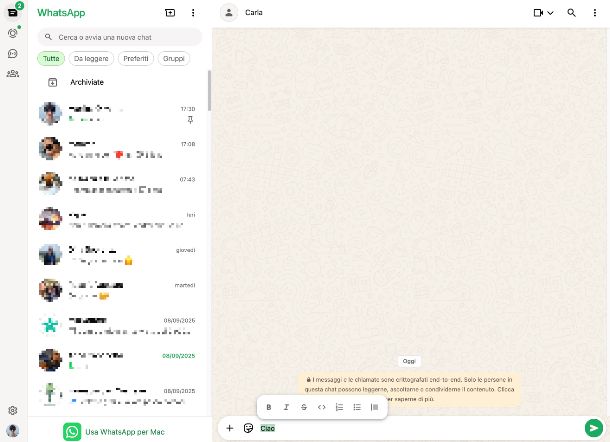Click the WhatsApp logo in the Mac banner

[72, 432]
